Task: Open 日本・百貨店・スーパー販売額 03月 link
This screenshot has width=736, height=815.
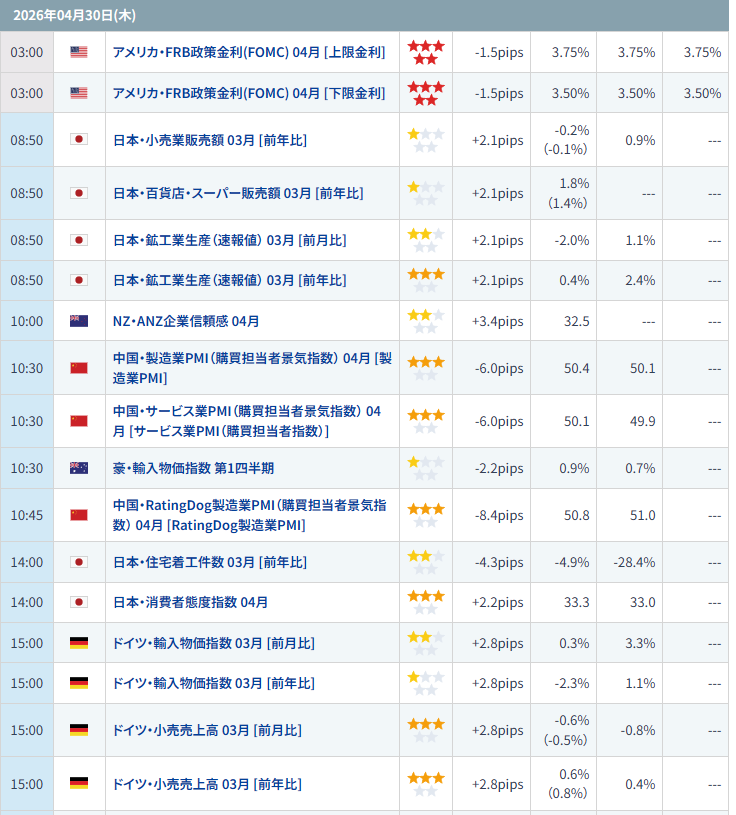Action: [x=238, y=193]
